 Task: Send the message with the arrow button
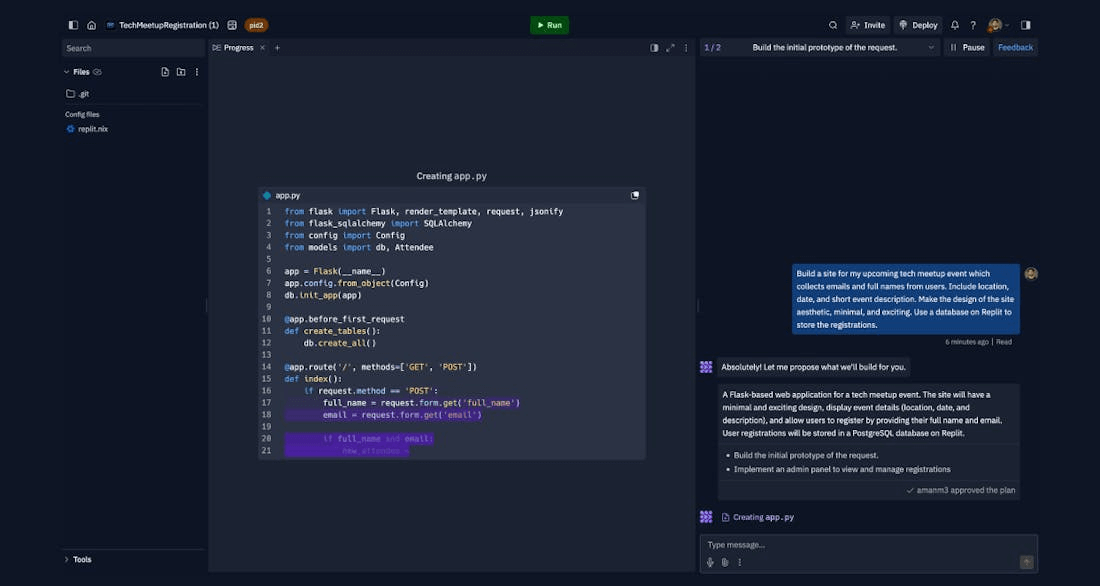pyautogui.click(x=1026, y=562)
